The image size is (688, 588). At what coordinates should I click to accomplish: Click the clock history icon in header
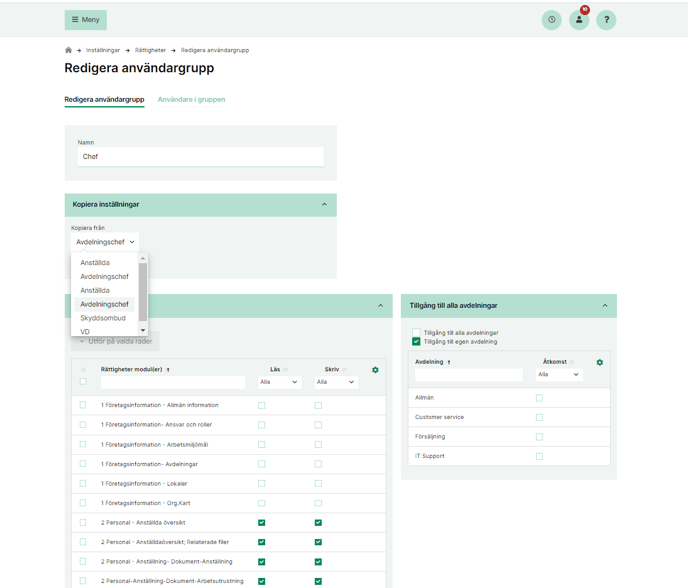[551, 20]
